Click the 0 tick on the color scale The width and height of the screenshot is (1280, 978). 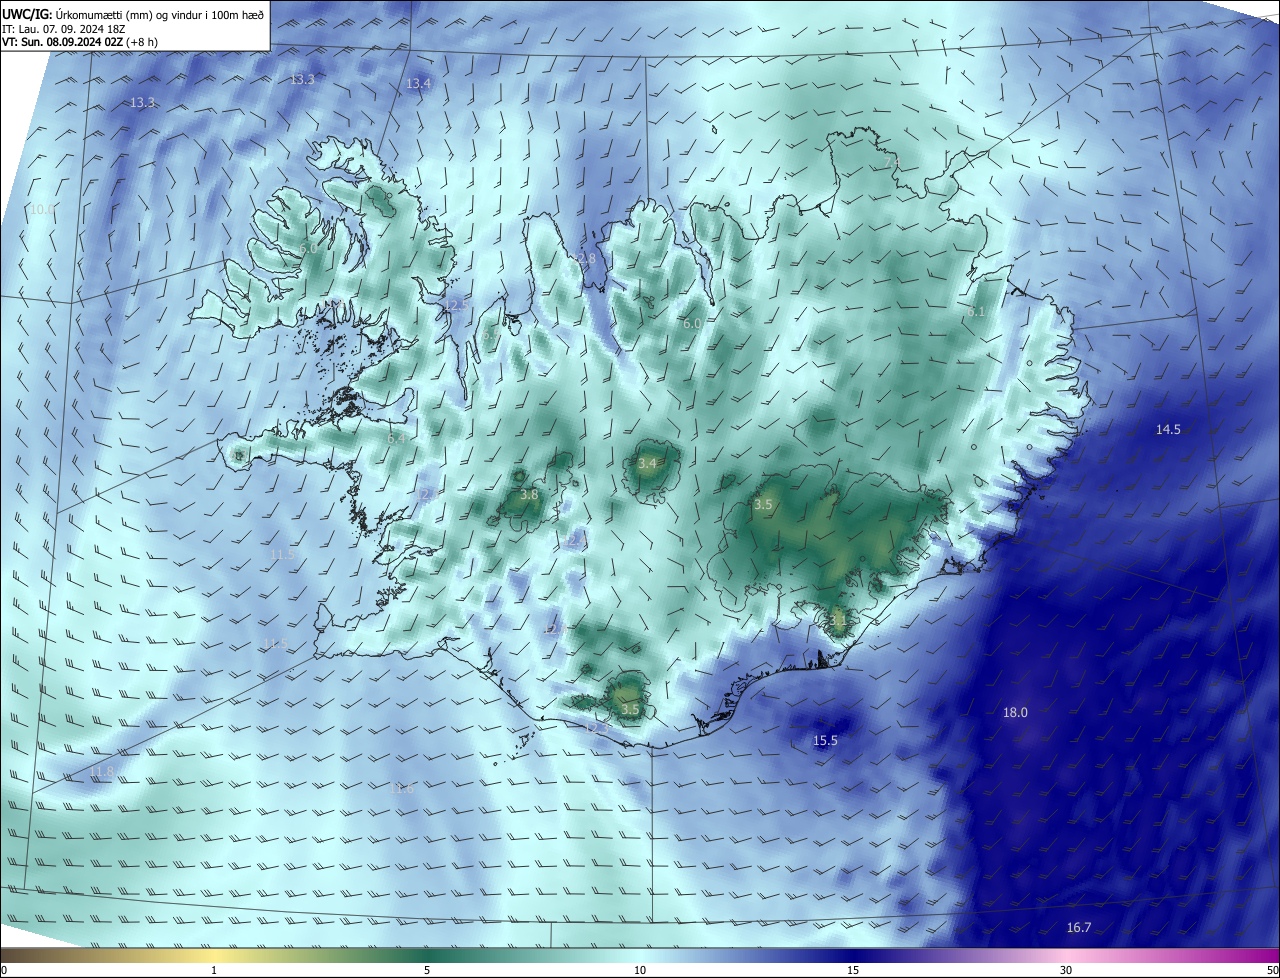click(4, 970)
